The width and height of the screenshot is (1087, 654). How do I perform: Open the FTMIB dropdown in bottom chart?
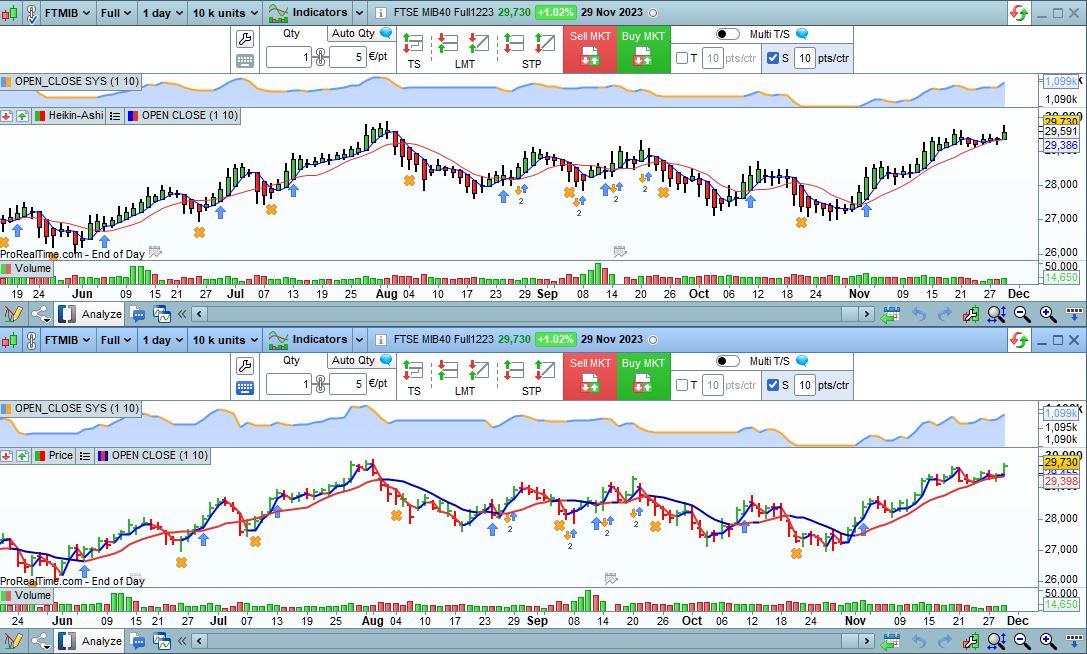click(67, 340)
